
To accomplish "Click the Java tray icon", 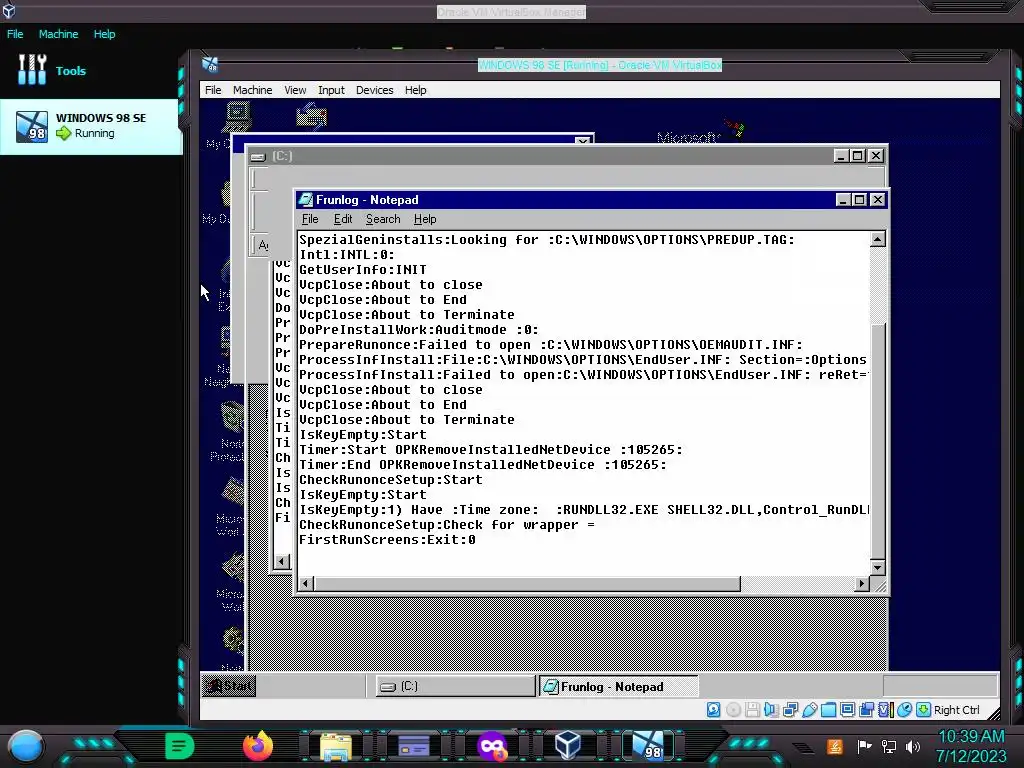I will (x=835, y=746).
